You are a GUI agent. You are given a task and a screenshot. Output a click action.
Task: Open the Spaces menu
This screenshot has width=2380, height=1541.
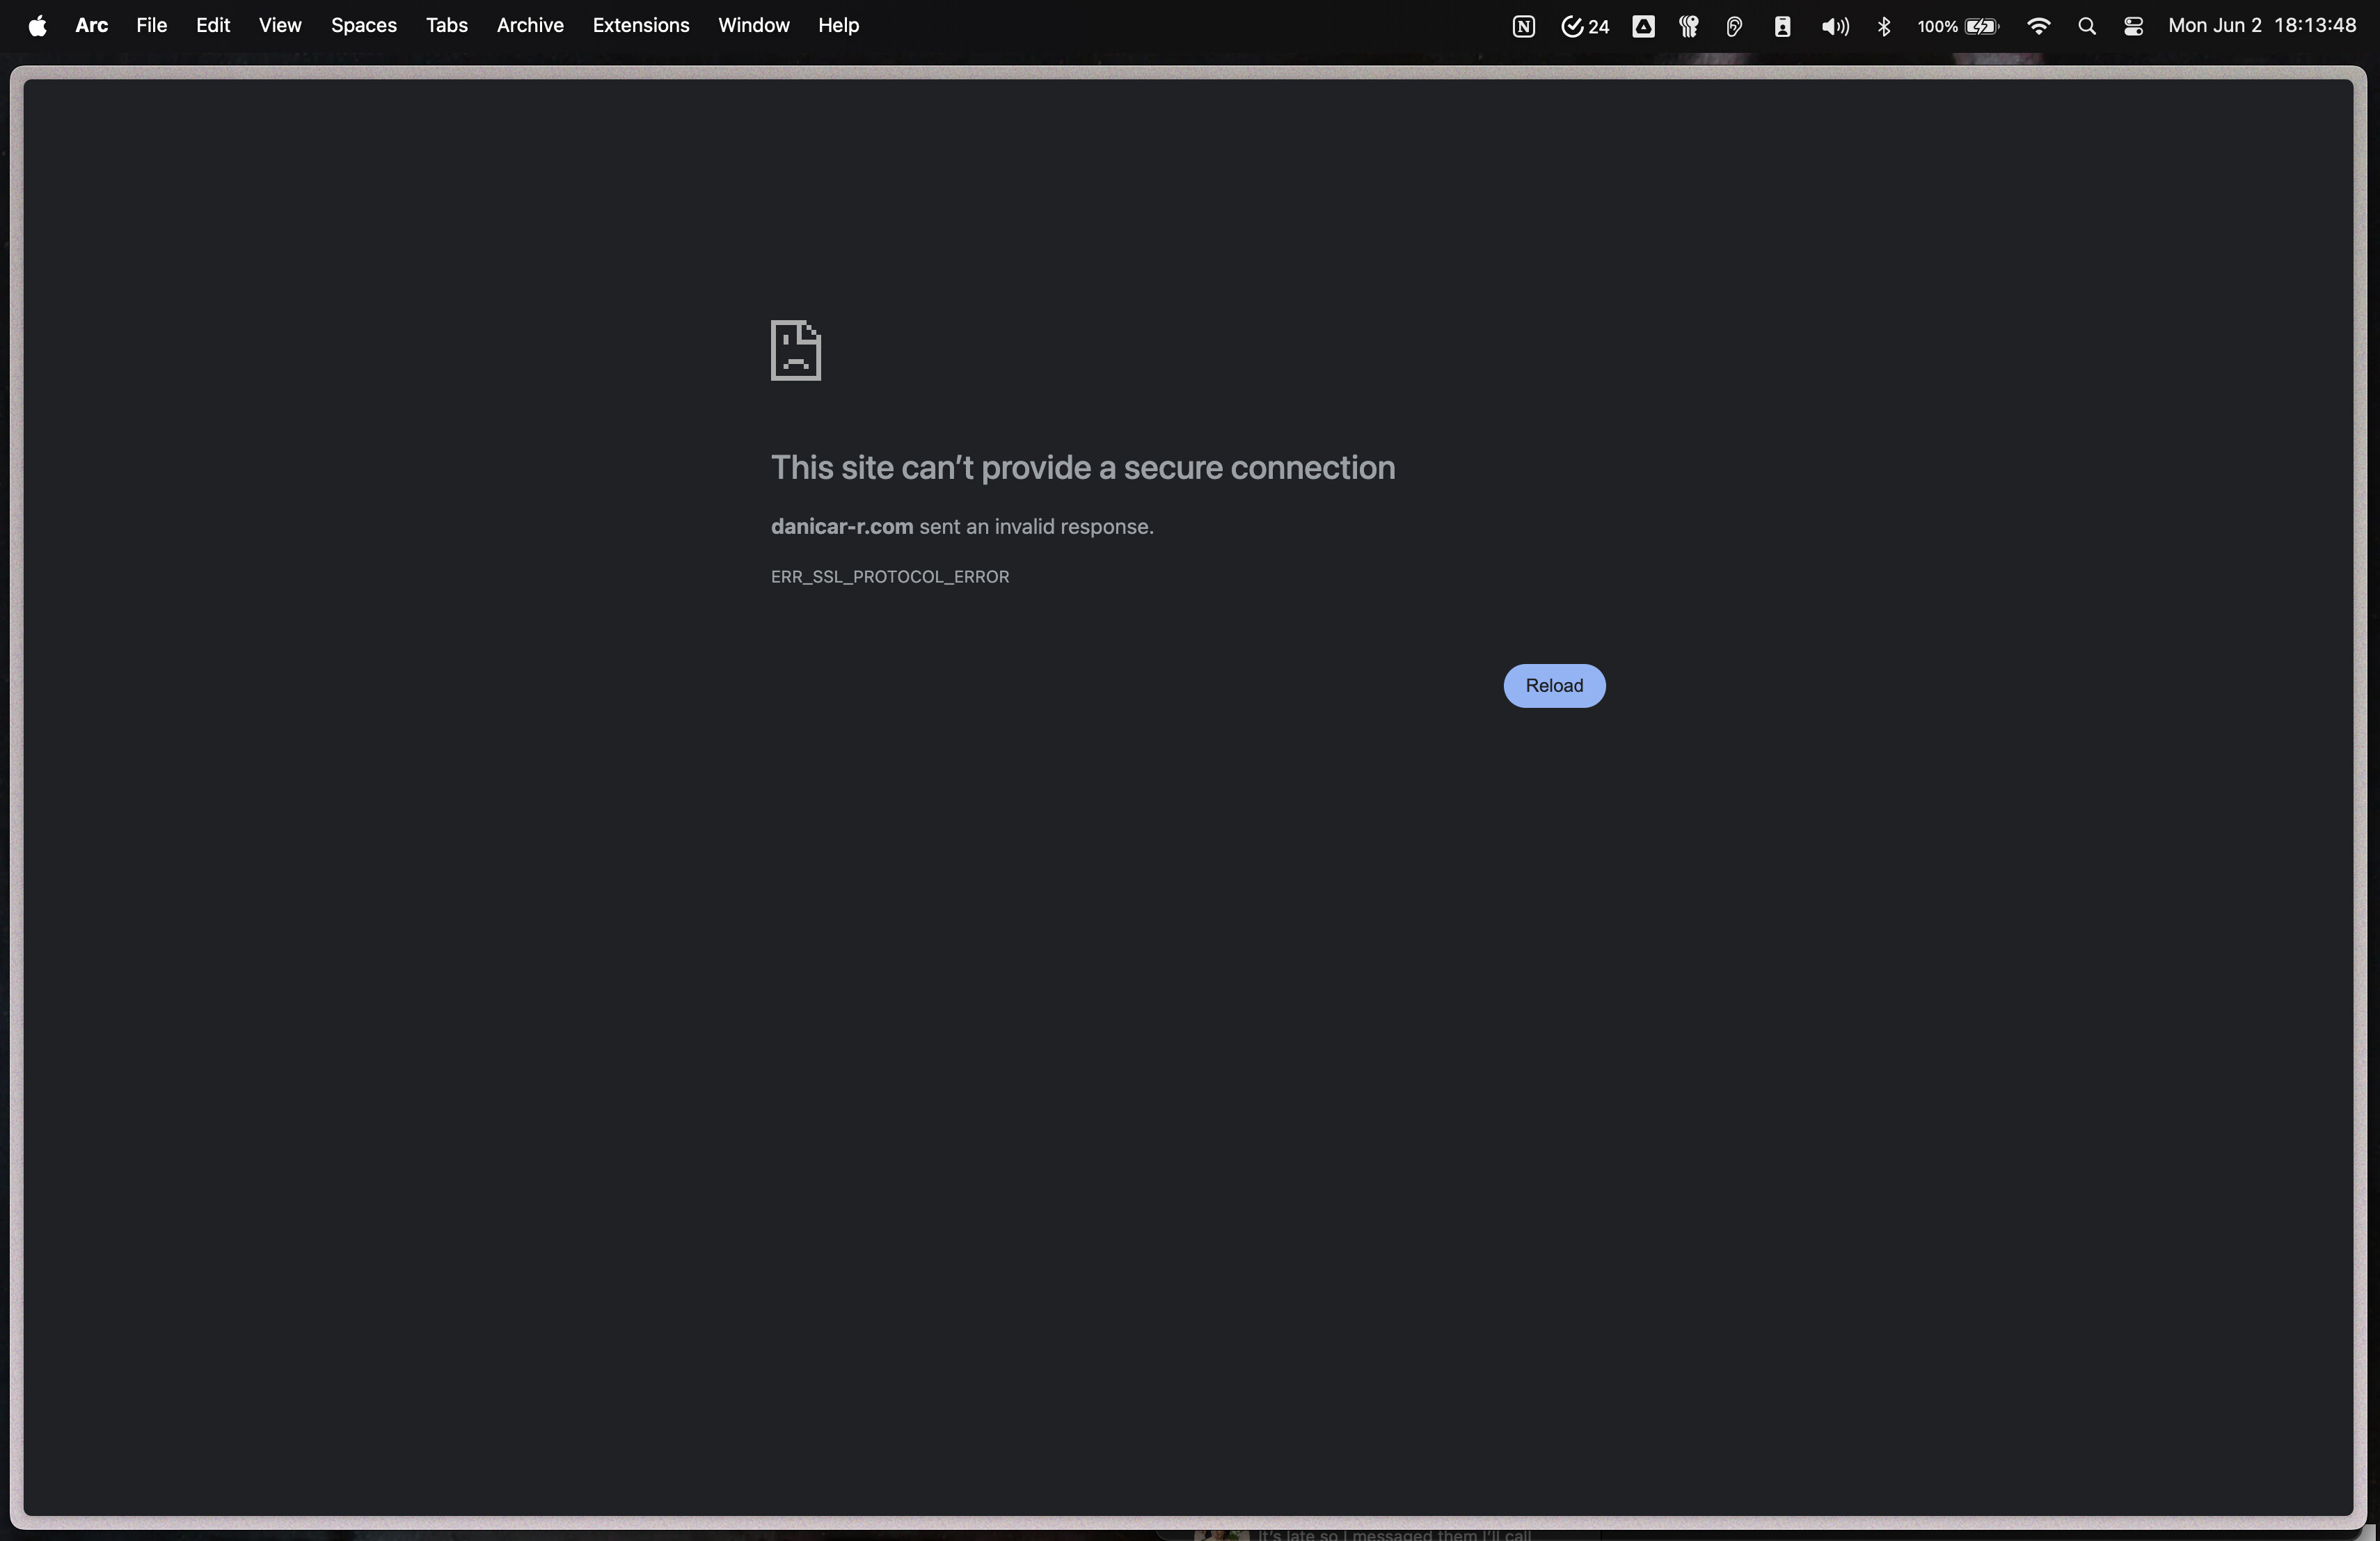click(363, 26)
